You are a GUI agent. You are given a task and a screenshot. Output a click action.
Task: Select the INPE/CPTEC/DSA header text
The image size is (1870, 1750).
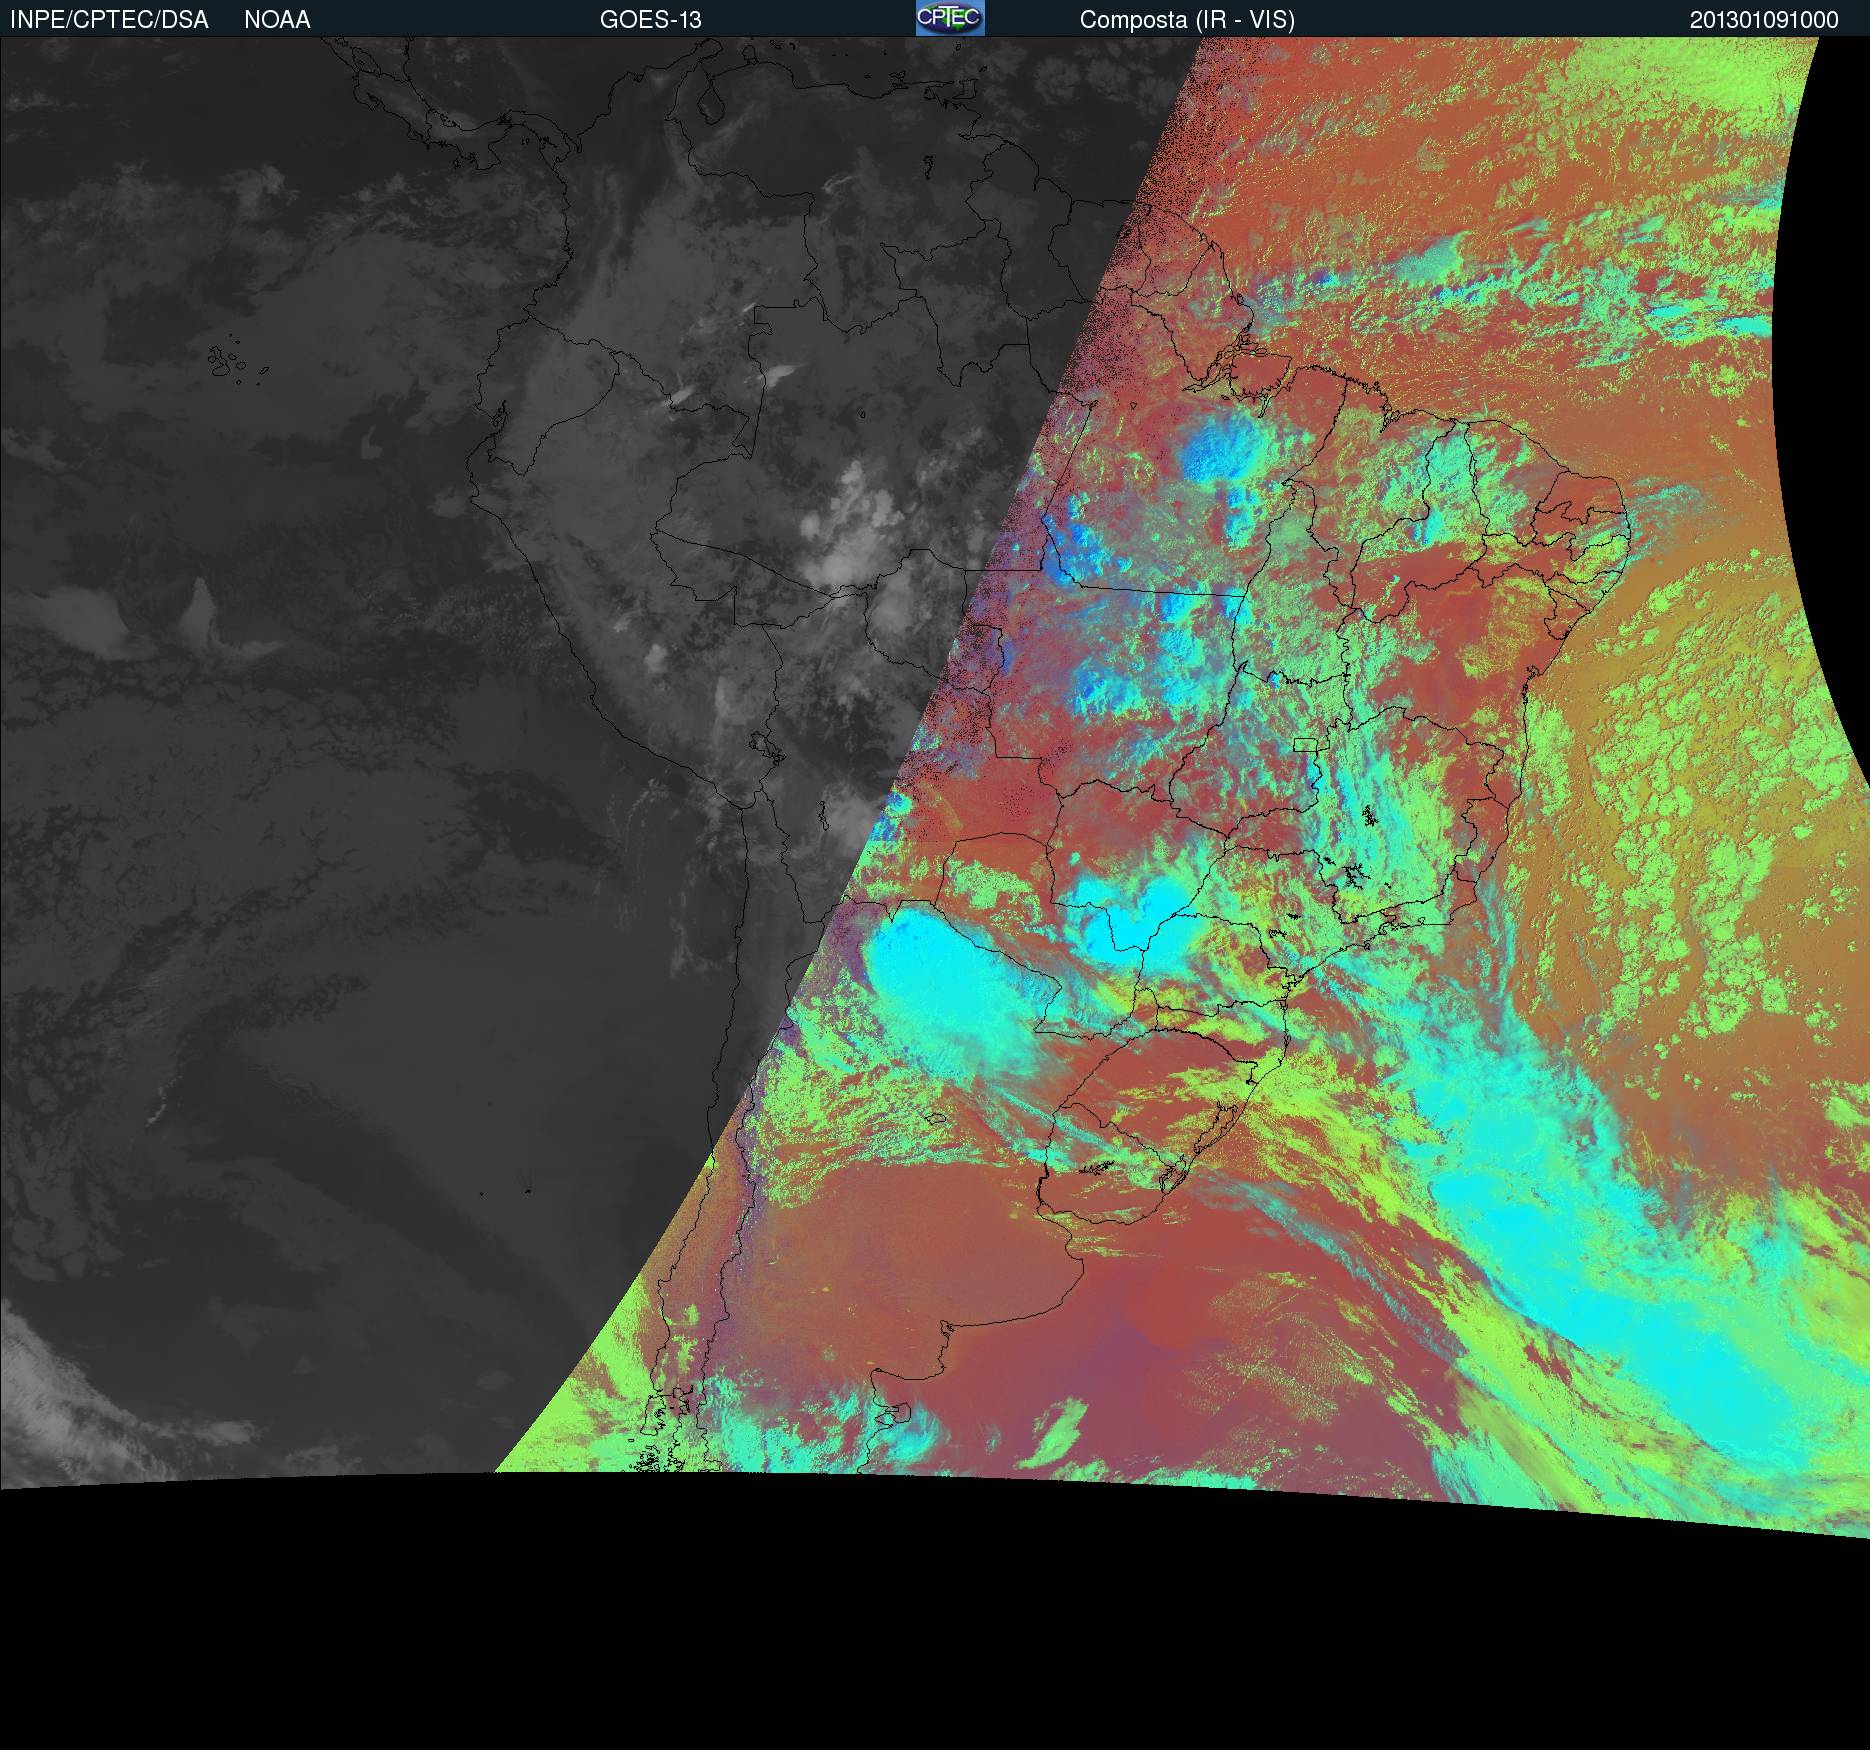pyautogui.click(x=109, y=20)
